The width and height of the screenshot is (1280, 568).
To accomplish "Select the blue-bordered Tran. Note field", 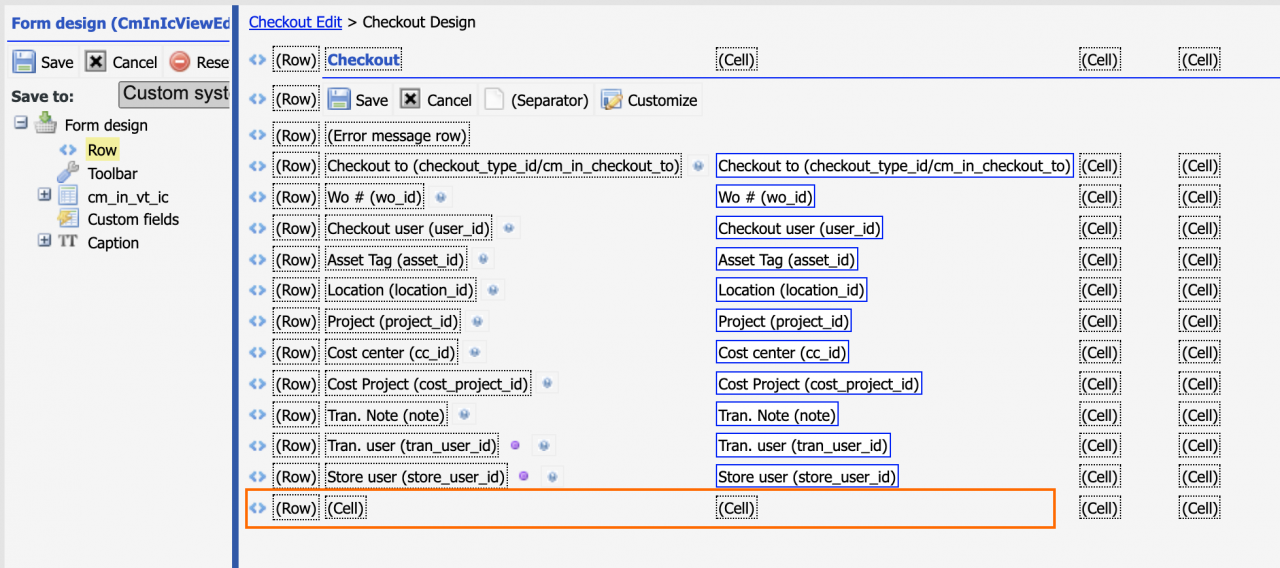I will (x=777, y=414).
